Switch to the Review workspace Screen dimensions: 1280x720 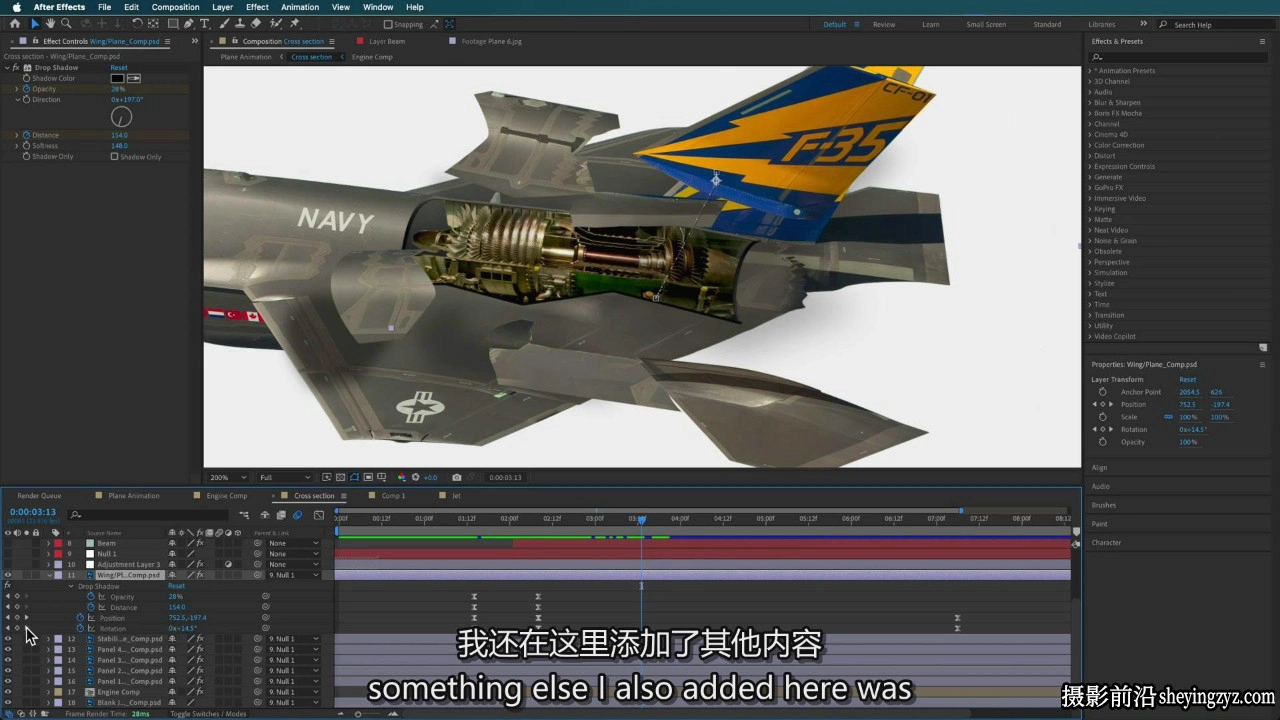point(884,24)
